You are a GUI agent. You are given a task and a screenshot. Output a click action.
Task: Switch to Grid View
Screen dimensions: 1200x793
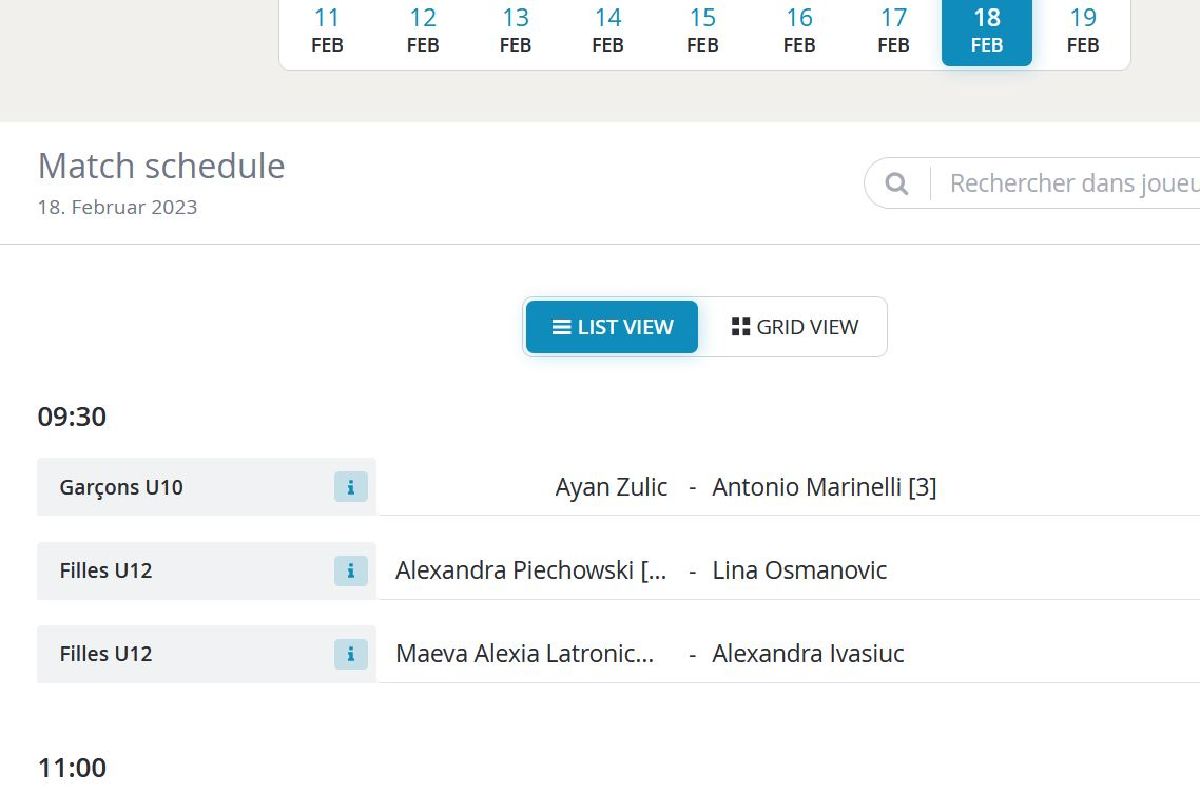pos(795,327)
